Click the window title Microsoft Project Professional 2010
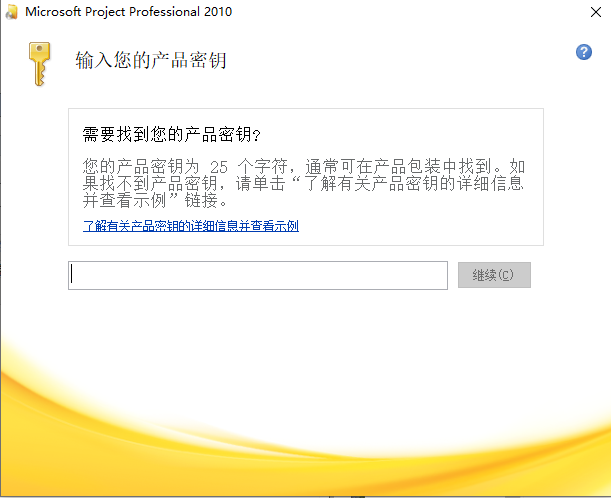611x498 pixels. tap(129, 12)
